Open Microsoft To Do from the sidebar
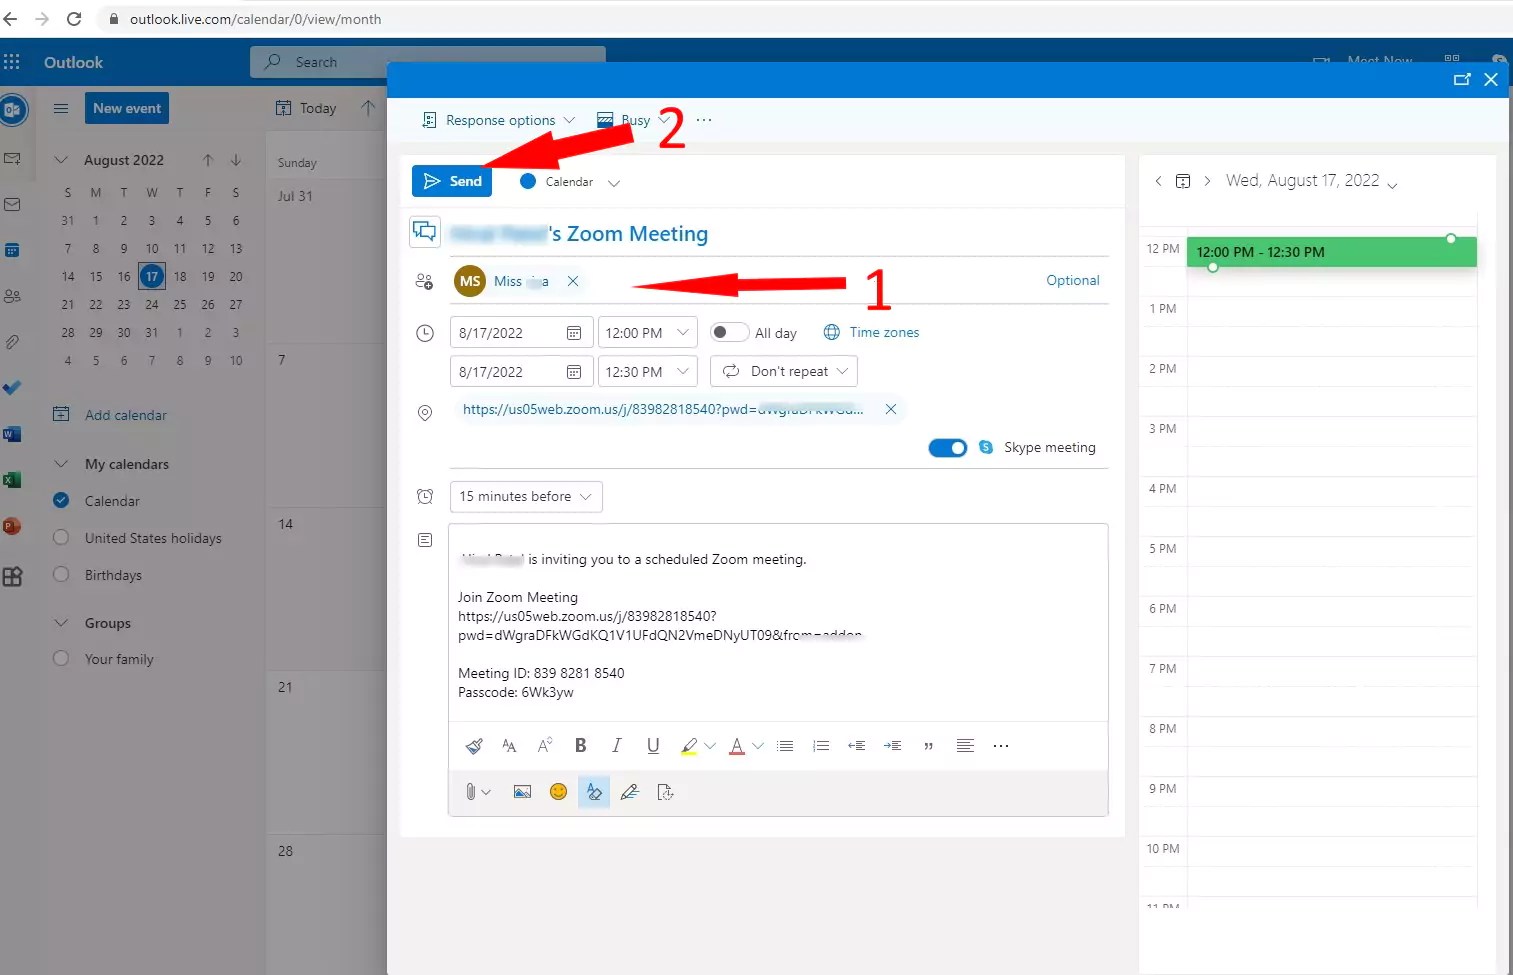Image resolution: width=1513 pixels, height=975 pixels. pos(13,388)
